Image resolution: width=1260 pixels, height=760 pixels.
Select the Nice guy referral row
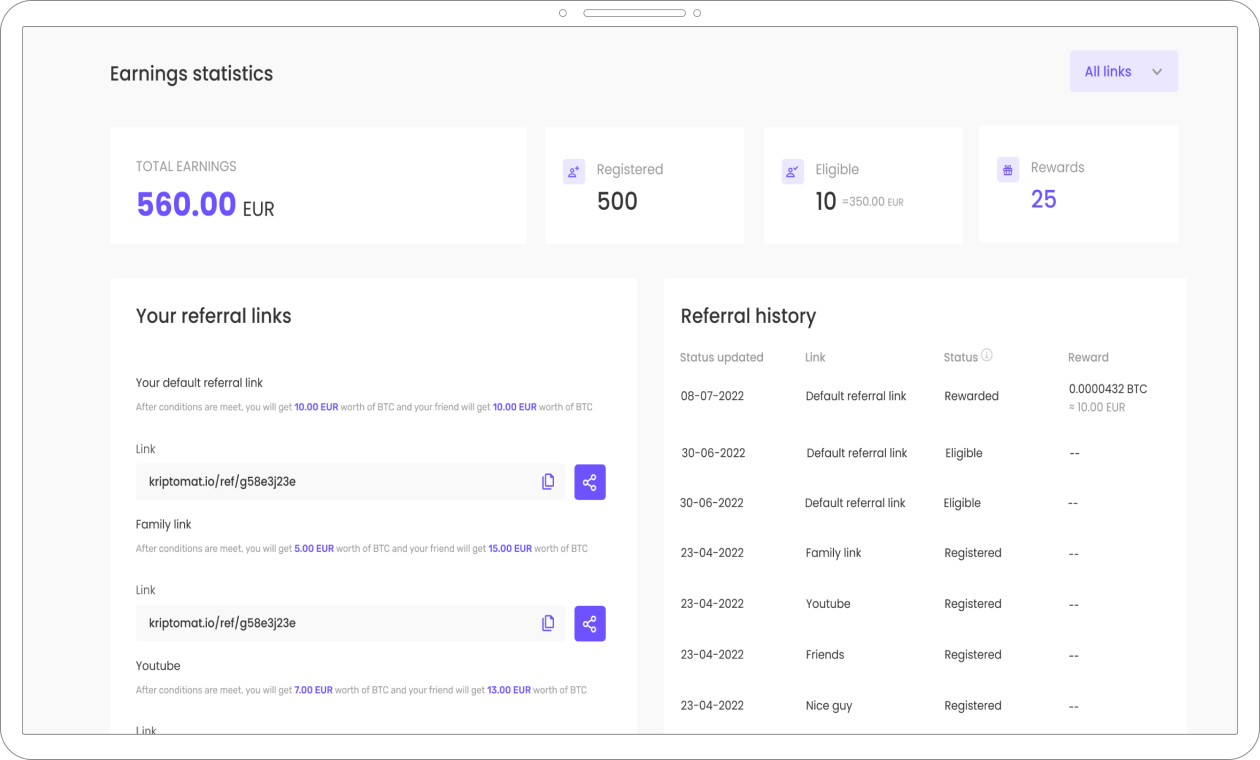tap(925, 706)
